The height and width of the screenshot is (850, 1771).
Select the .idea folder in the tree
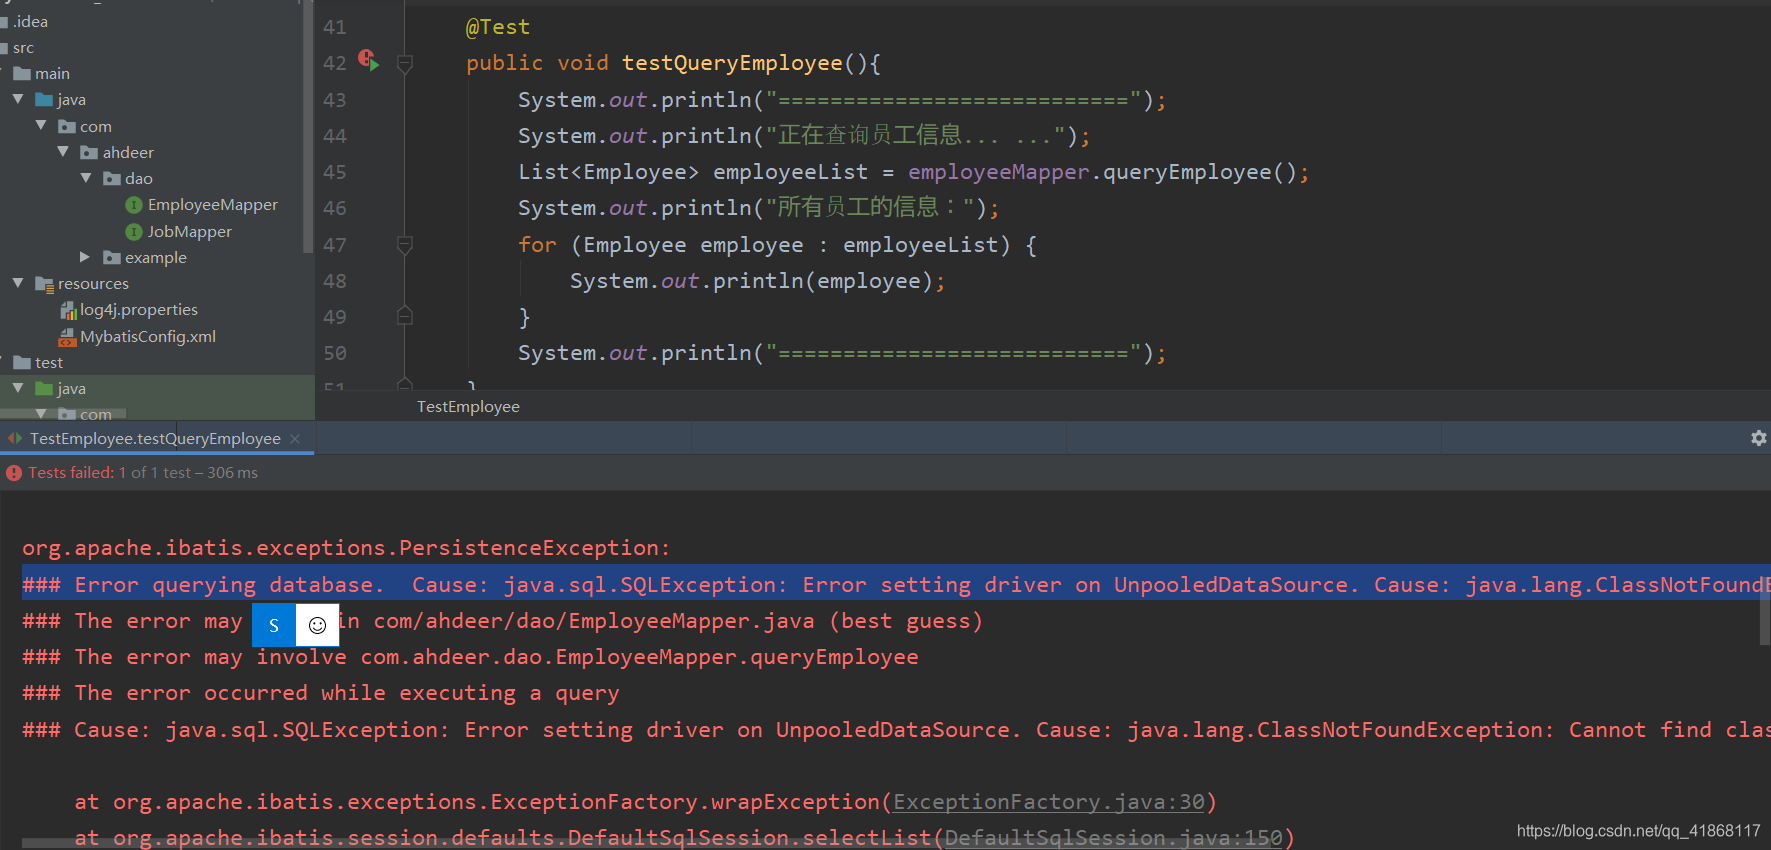pyautogui.click(x=30, y=21)
